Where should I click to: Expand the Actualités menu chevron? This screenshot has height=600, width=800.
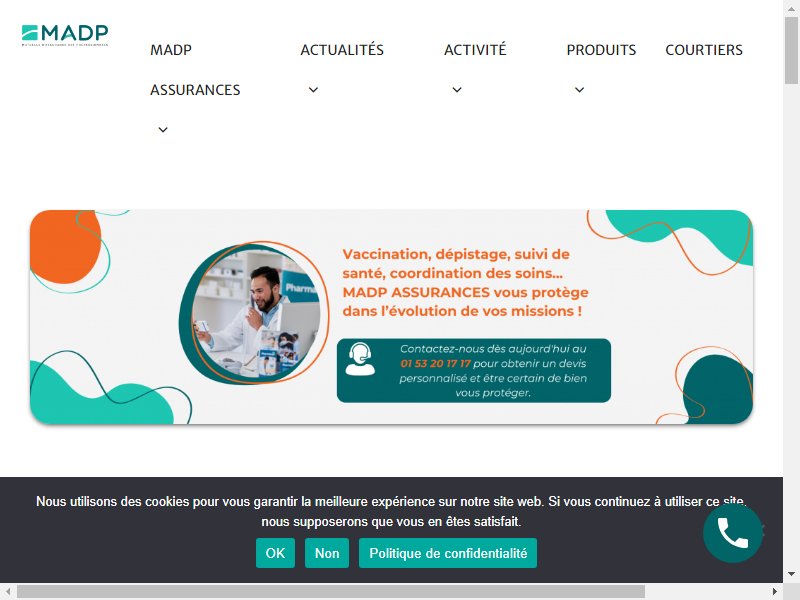tap(313, 90)
